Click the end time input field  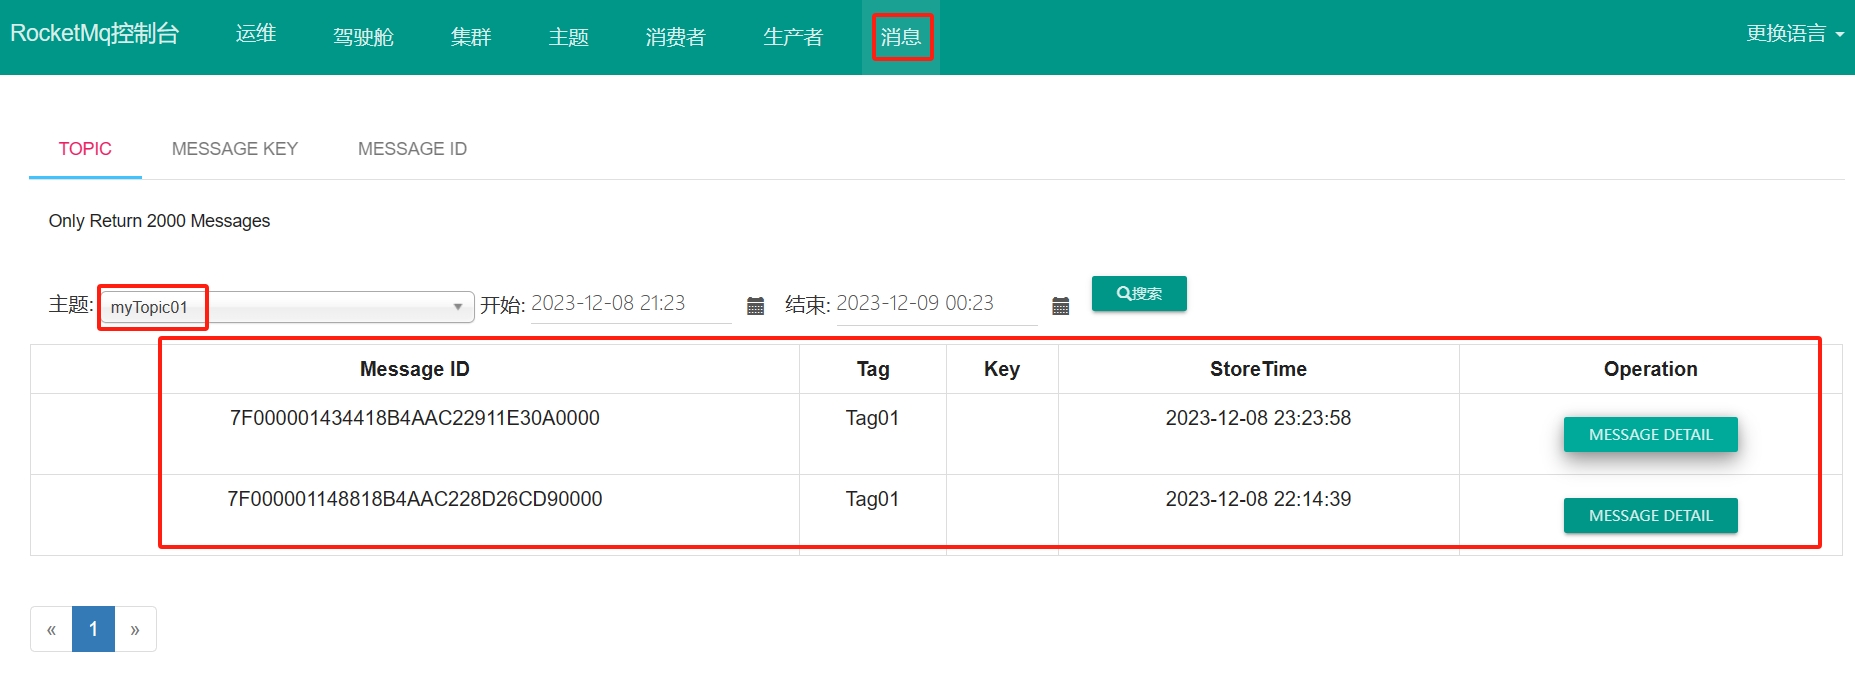[935, 304]
